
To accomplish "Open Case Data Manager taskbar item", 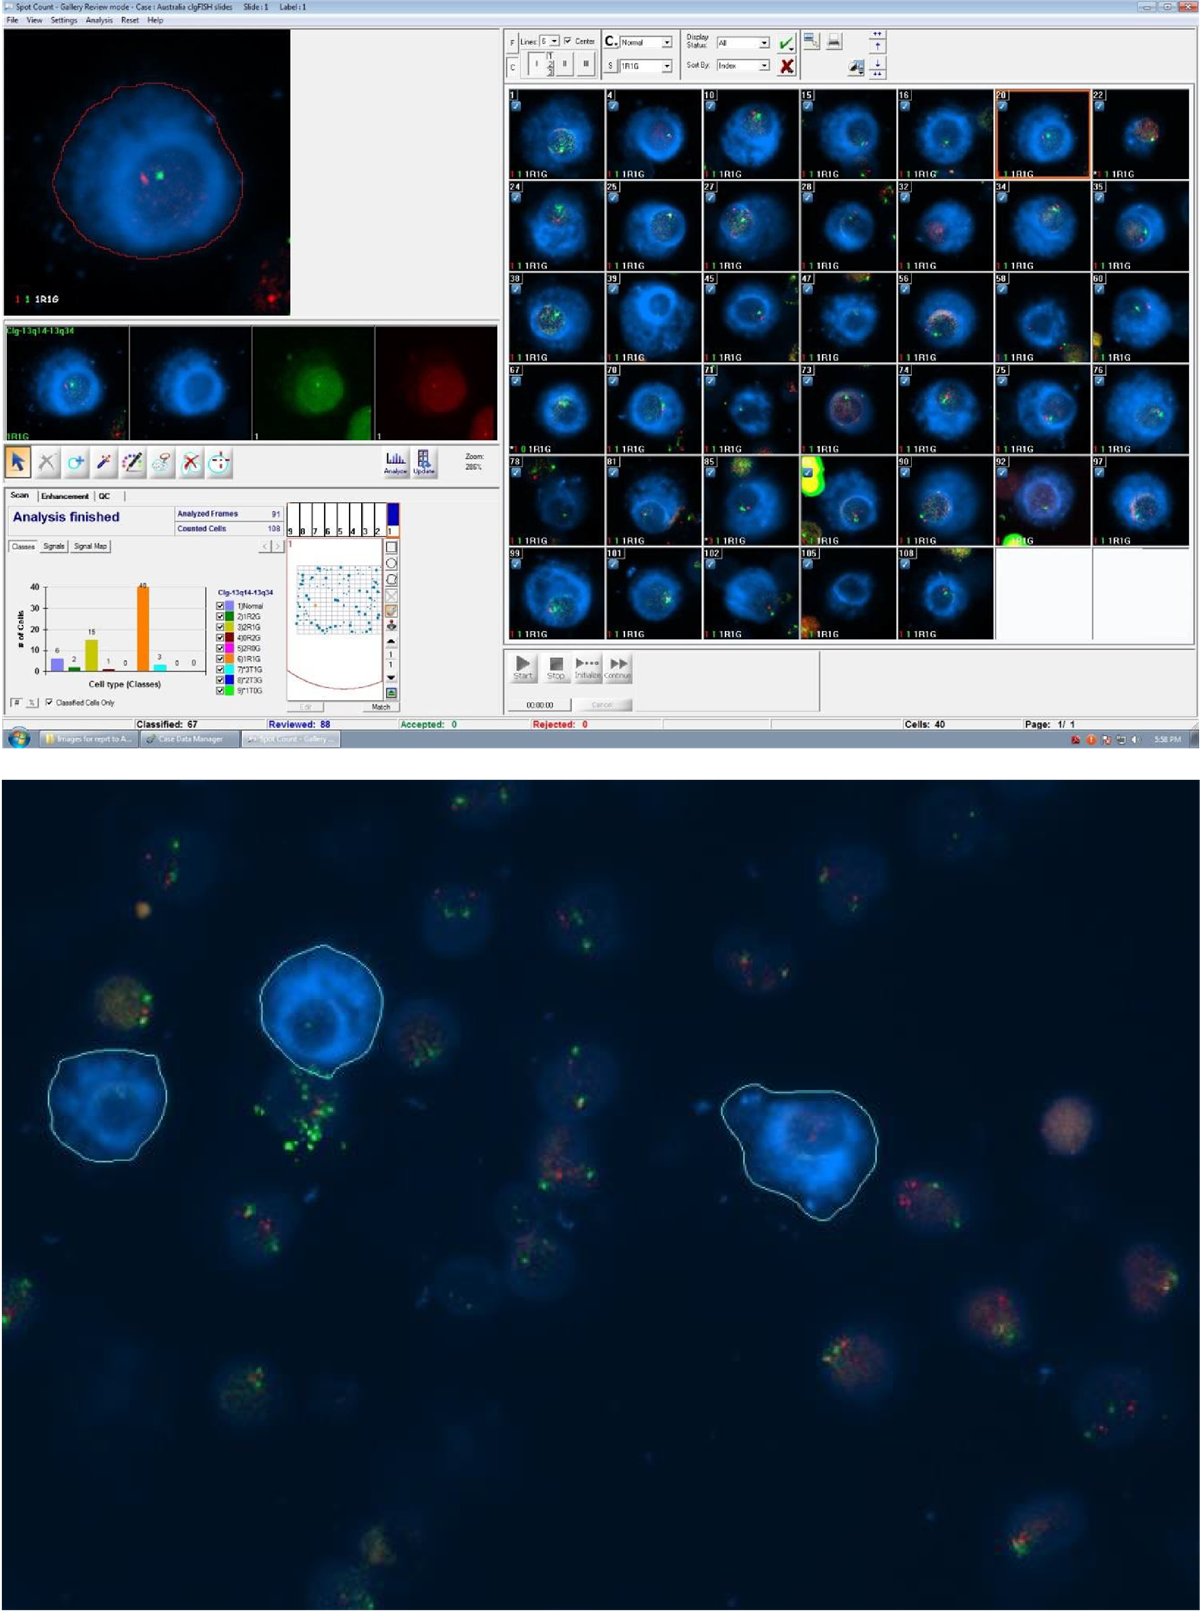I will tap(189, 739).
